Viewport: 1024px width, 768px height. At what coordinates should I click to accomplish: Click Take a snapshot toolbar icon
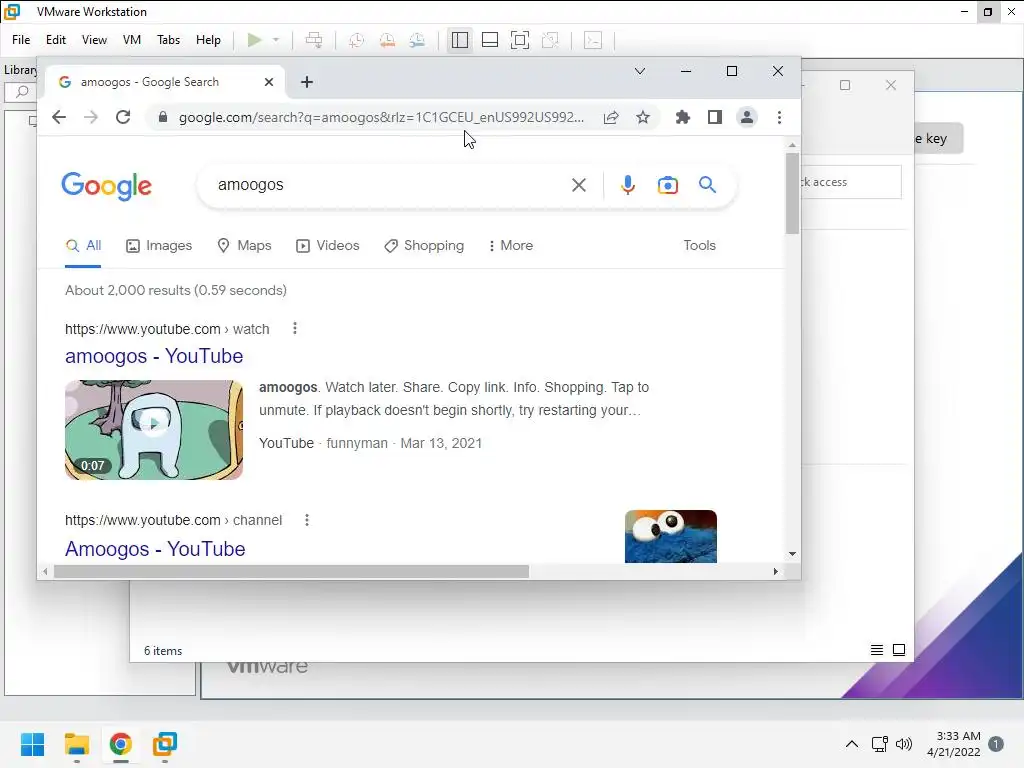tap(356, 40)
